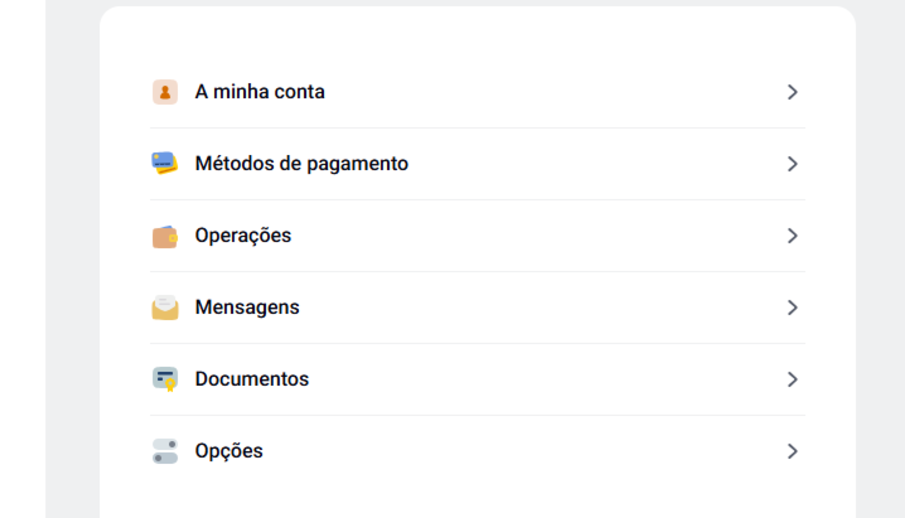
Task: Expand the Métodos de pagamento arrow
Action: click(792, 164)
